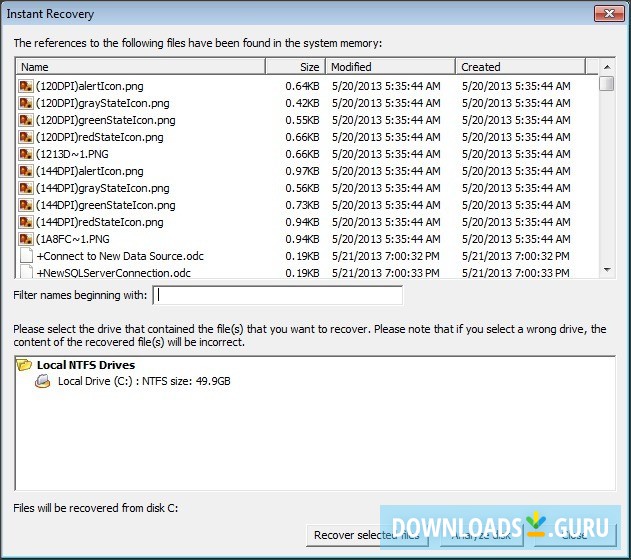Sort files by Modified column header
631x560 pixels.
click(x=390, y=67)
